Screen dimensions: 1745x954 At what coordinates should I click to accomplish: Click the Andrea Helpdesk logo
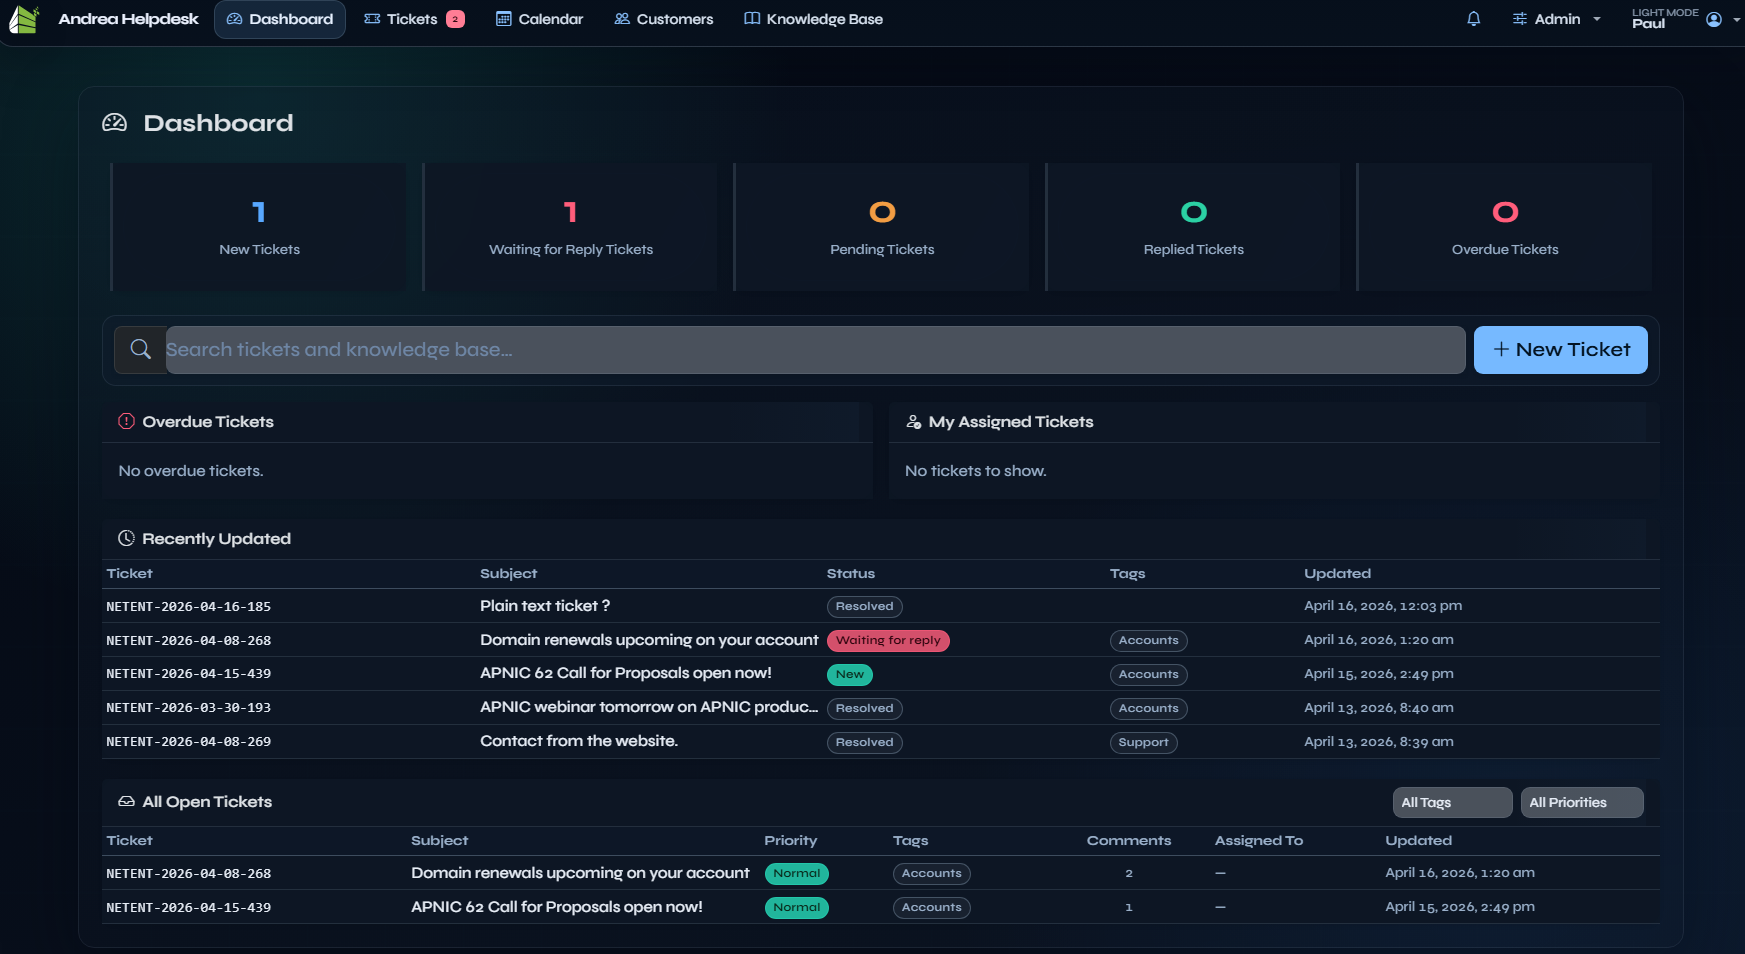tap(23, 18)
